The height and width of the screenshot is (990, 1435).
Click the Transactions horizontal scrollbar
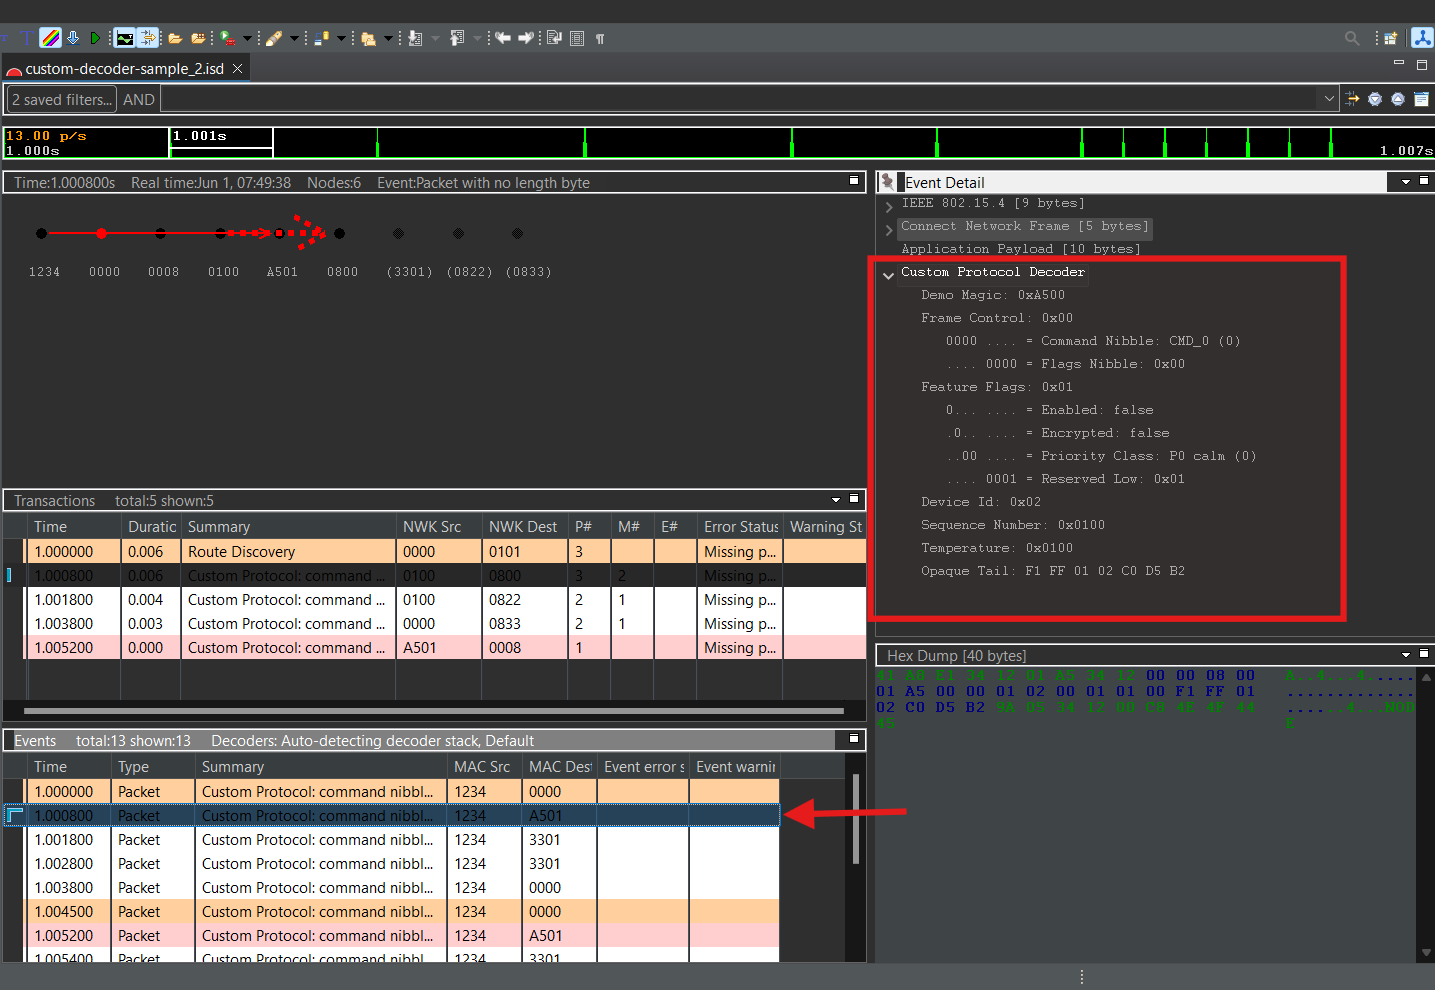point(434,711)
